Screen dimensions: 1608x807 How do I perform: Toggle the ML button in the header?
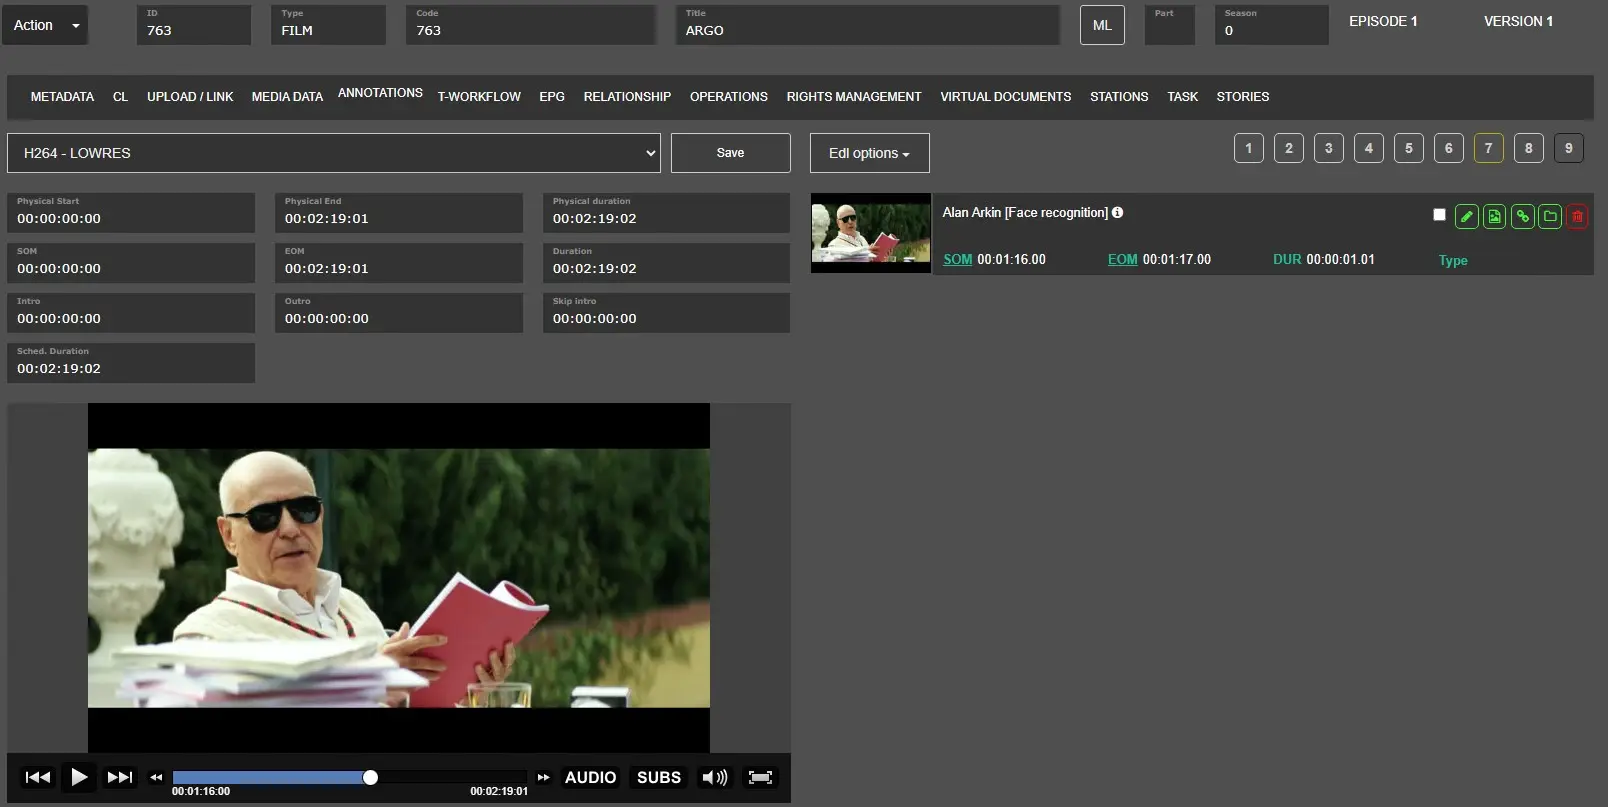click(1102, 25)
